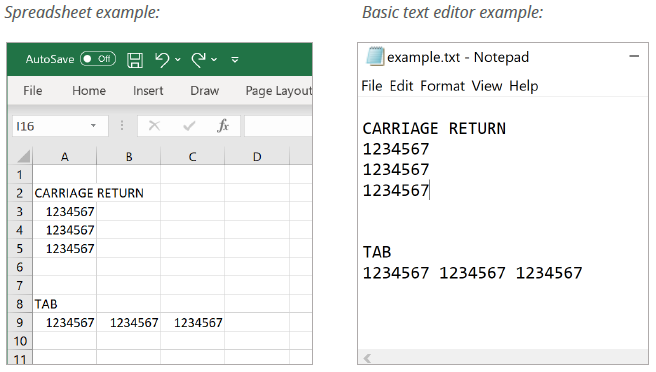
Task: Click cell A8 reading TAB
Action: (x=64, y=304)
